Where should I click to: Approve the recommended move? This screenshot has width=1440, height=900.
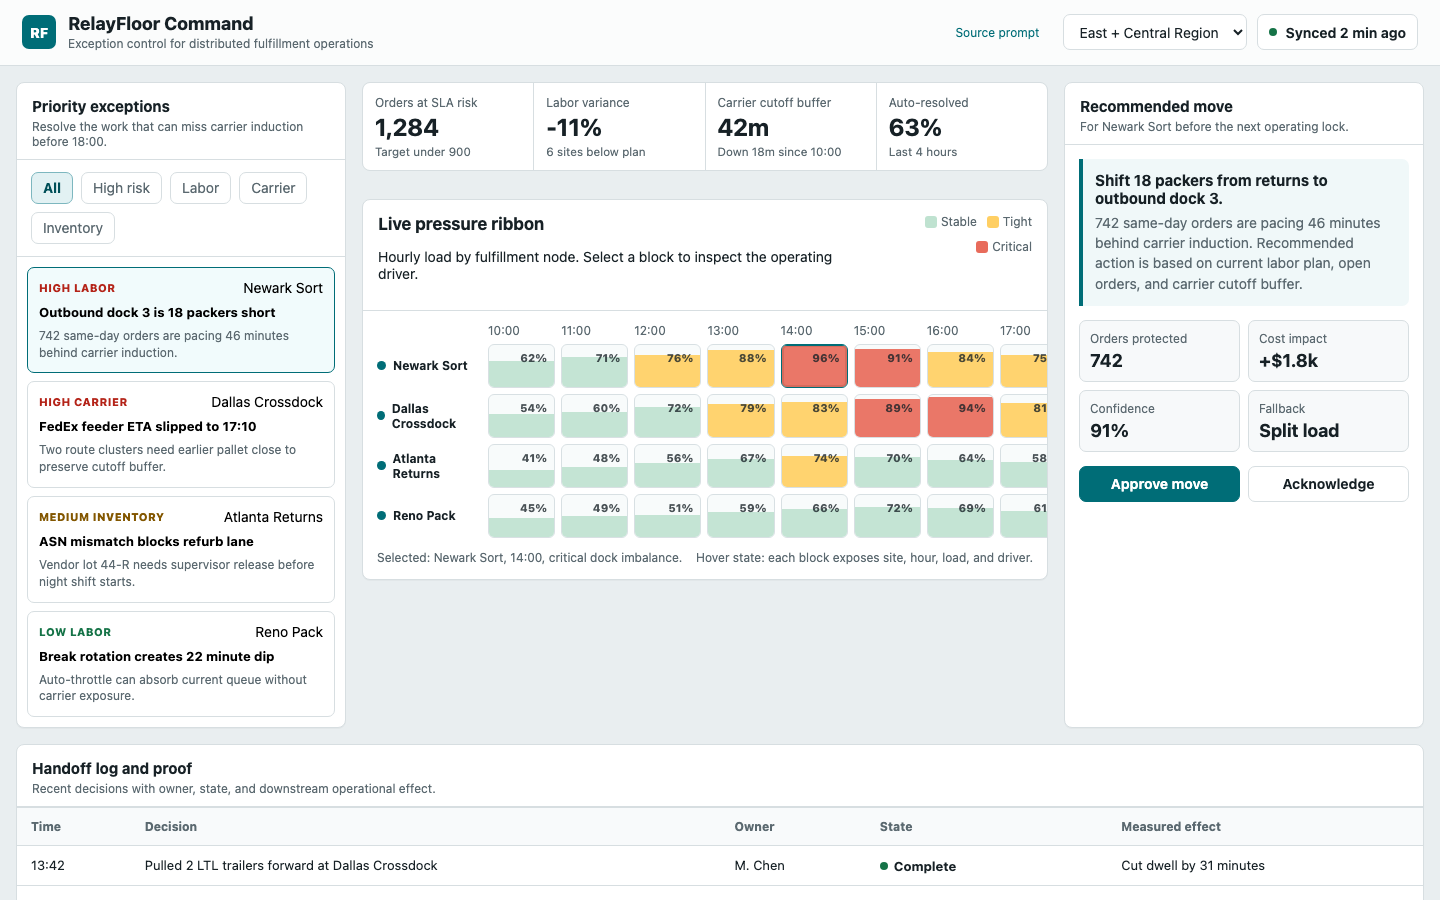(x=1159, y=484)
